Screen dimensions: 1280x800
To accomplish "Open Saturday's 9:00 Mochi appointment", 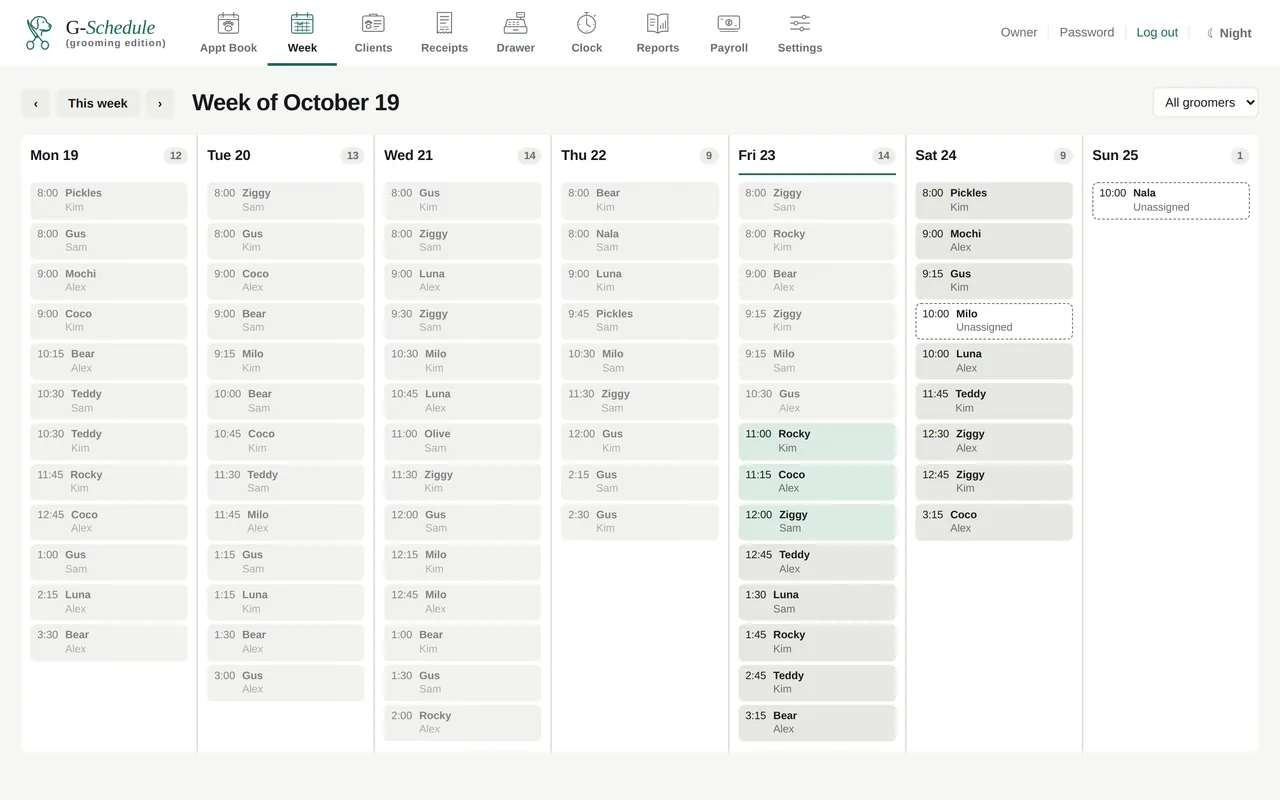I will [994, 241].
